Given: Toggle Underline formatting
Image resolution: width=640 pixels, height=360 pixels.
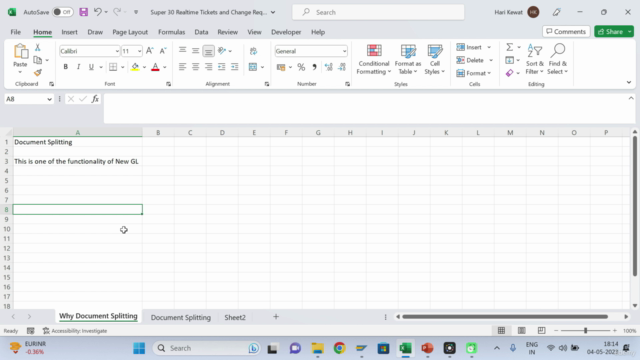Looking at the screenshot, I should [91, 67].
